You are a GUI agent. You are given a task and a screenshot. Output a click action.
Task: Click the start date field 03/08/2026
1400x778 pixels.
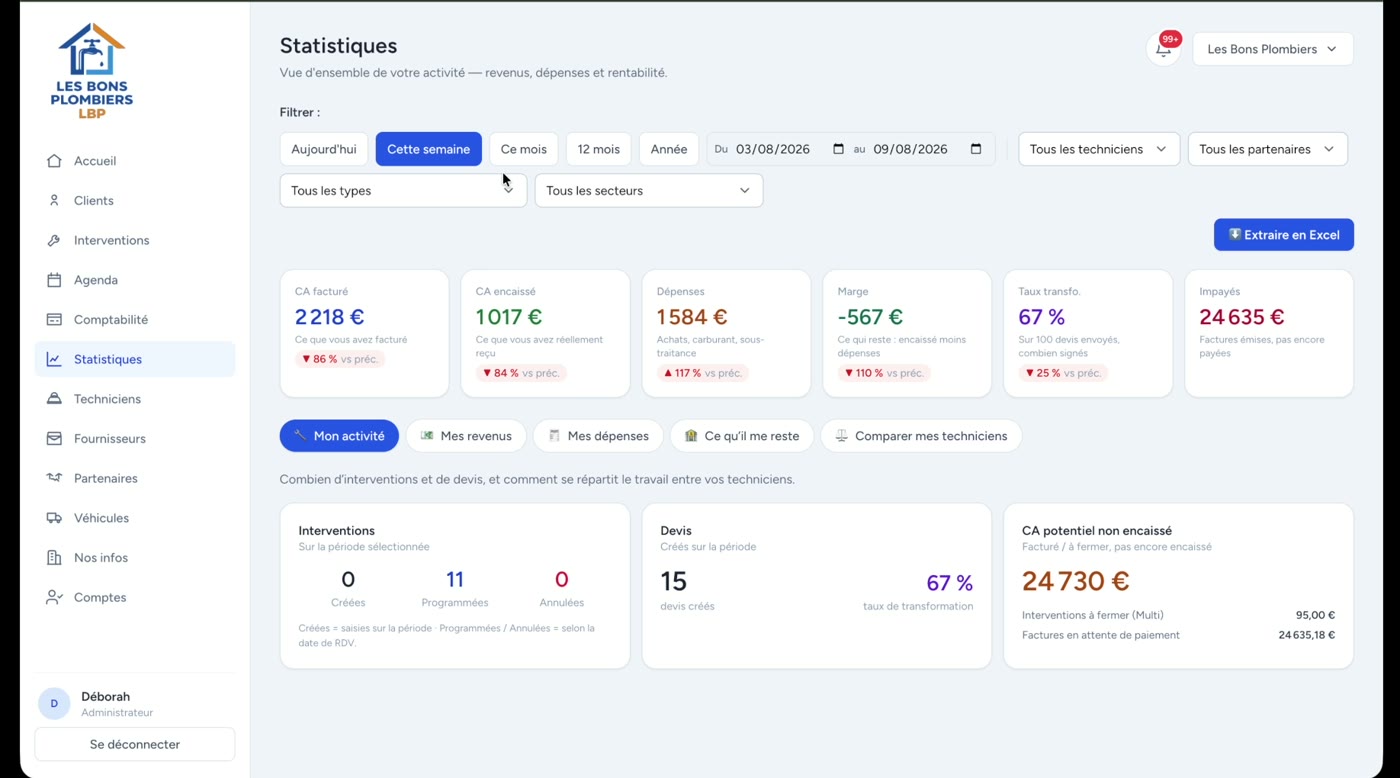click(x=790, y=149)
